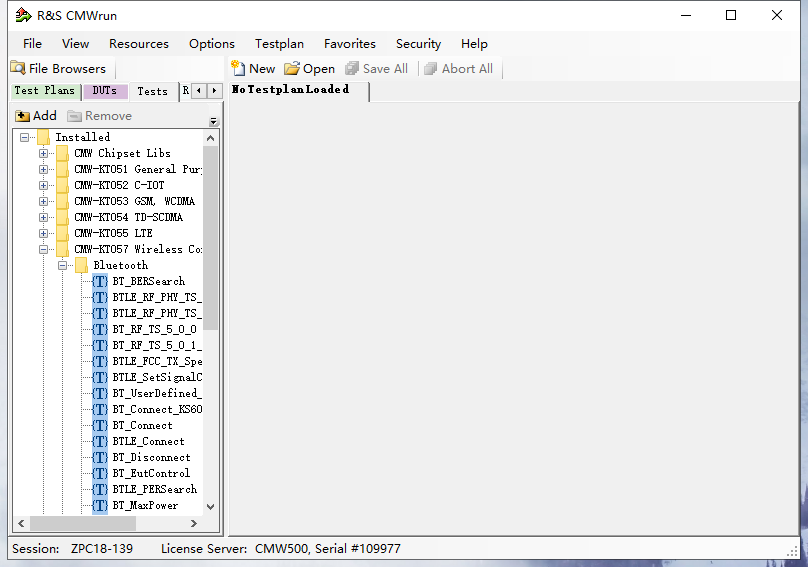Expand the CMW-KT055 LTE node
Image resolution: width=808 pixels, height=567 pixels.
[x=43, y=234]
